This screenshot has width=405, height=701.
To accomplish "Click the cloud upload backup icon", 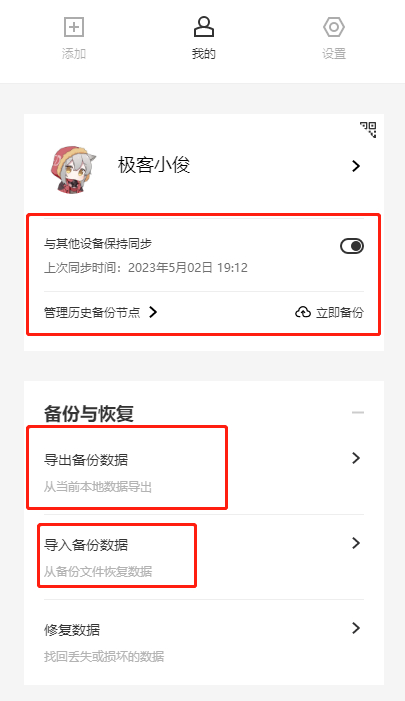I will 303,312.
